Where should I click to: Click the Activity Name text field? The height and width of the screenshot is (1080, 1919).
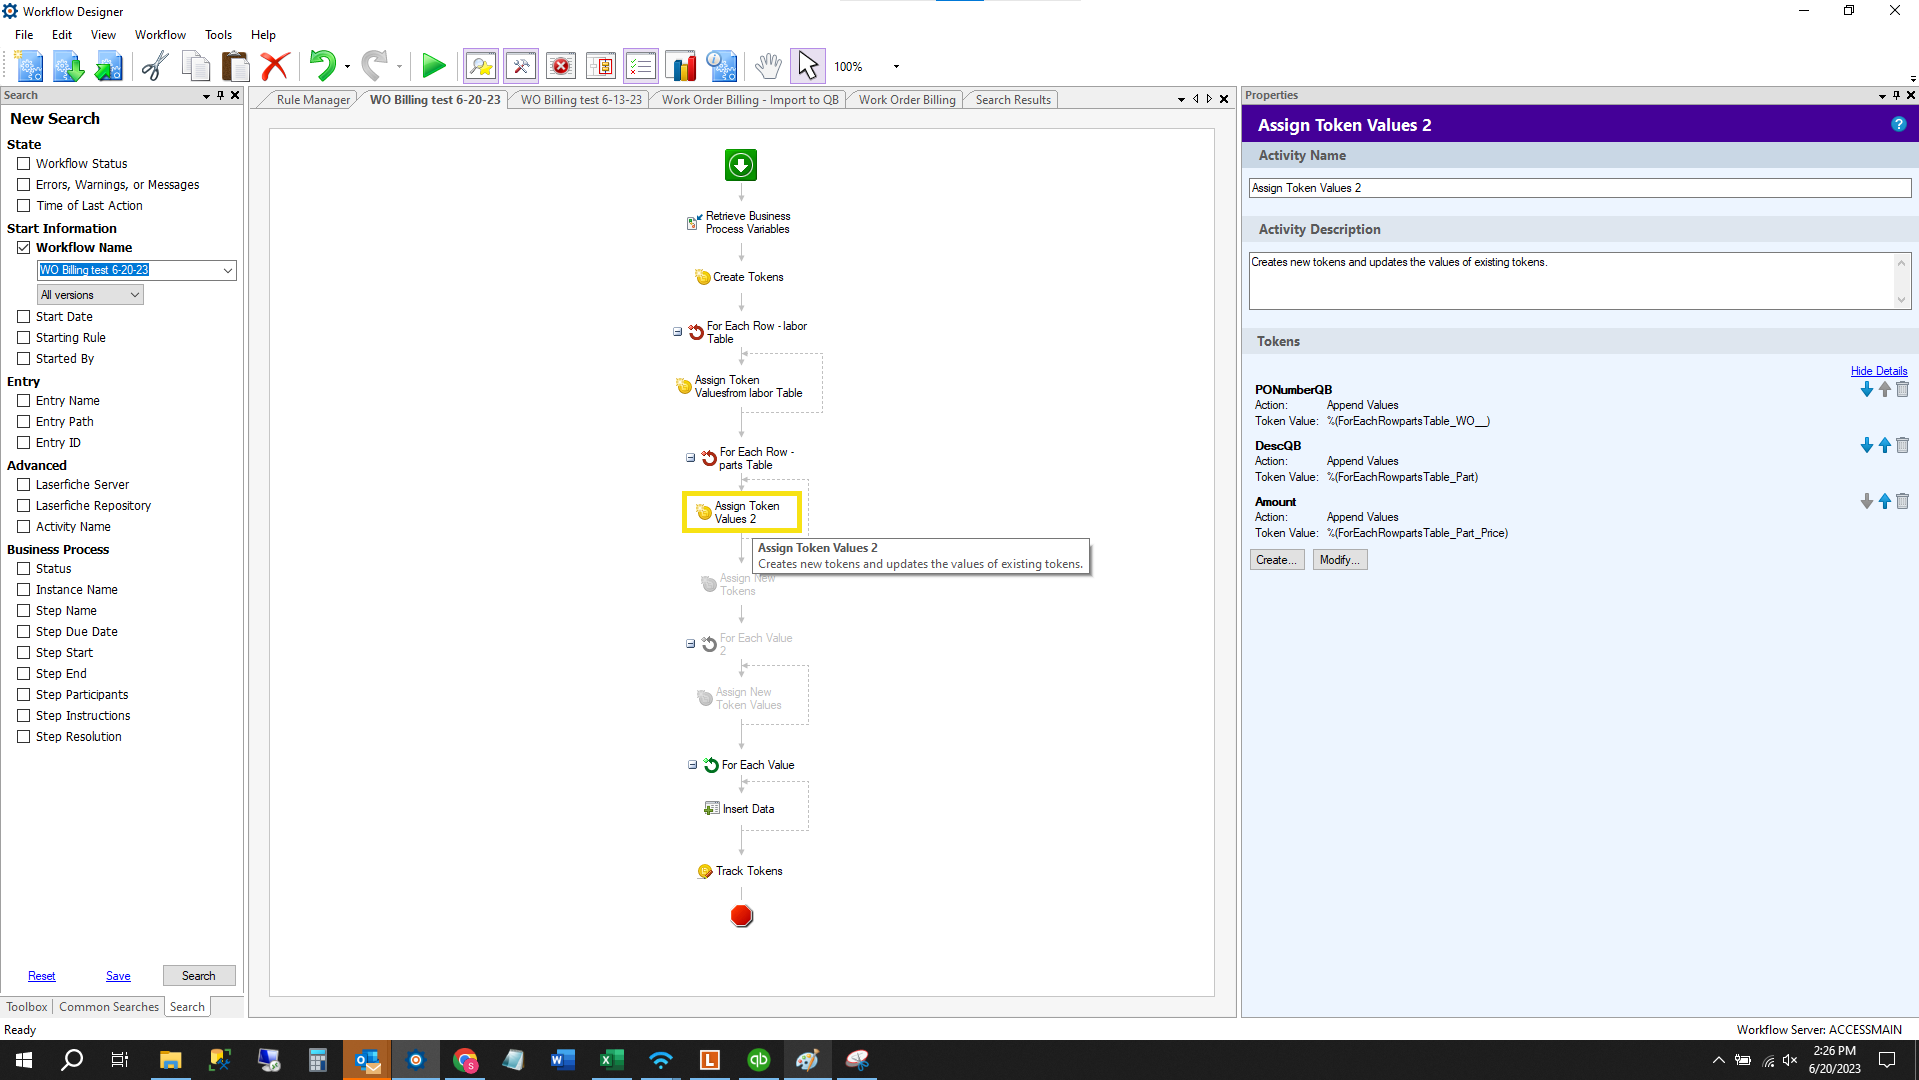click(1579, 188)
